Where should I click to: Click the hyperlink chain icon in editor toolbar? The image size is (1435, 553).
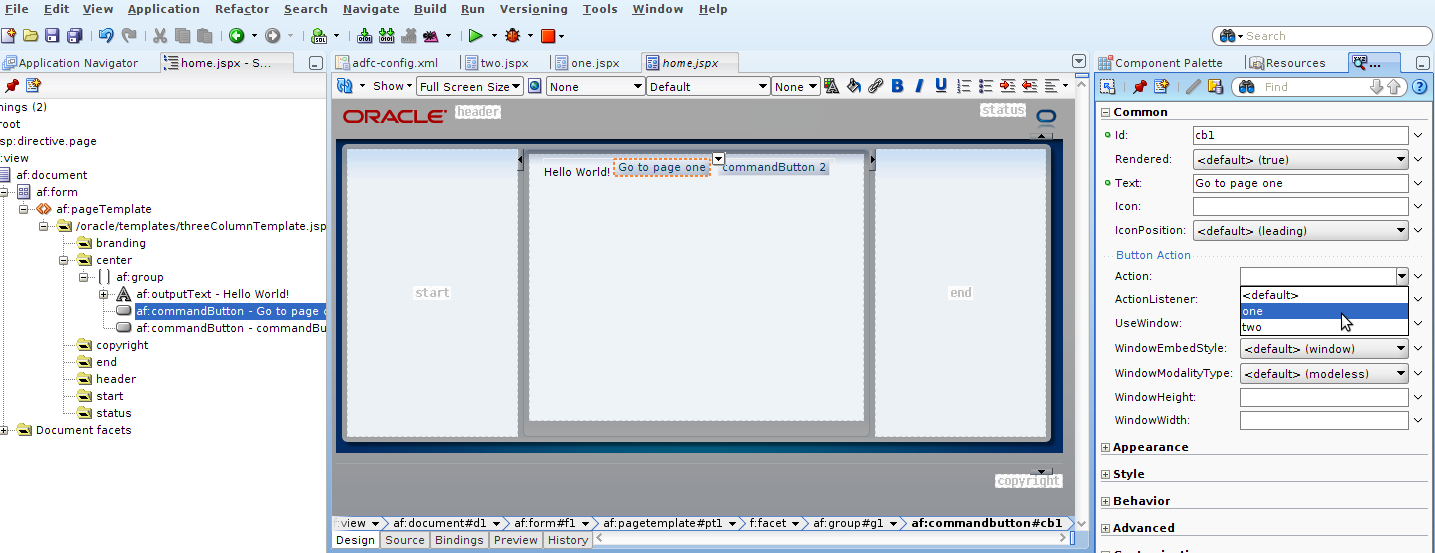pyautogui.click(x=875, y=86)
